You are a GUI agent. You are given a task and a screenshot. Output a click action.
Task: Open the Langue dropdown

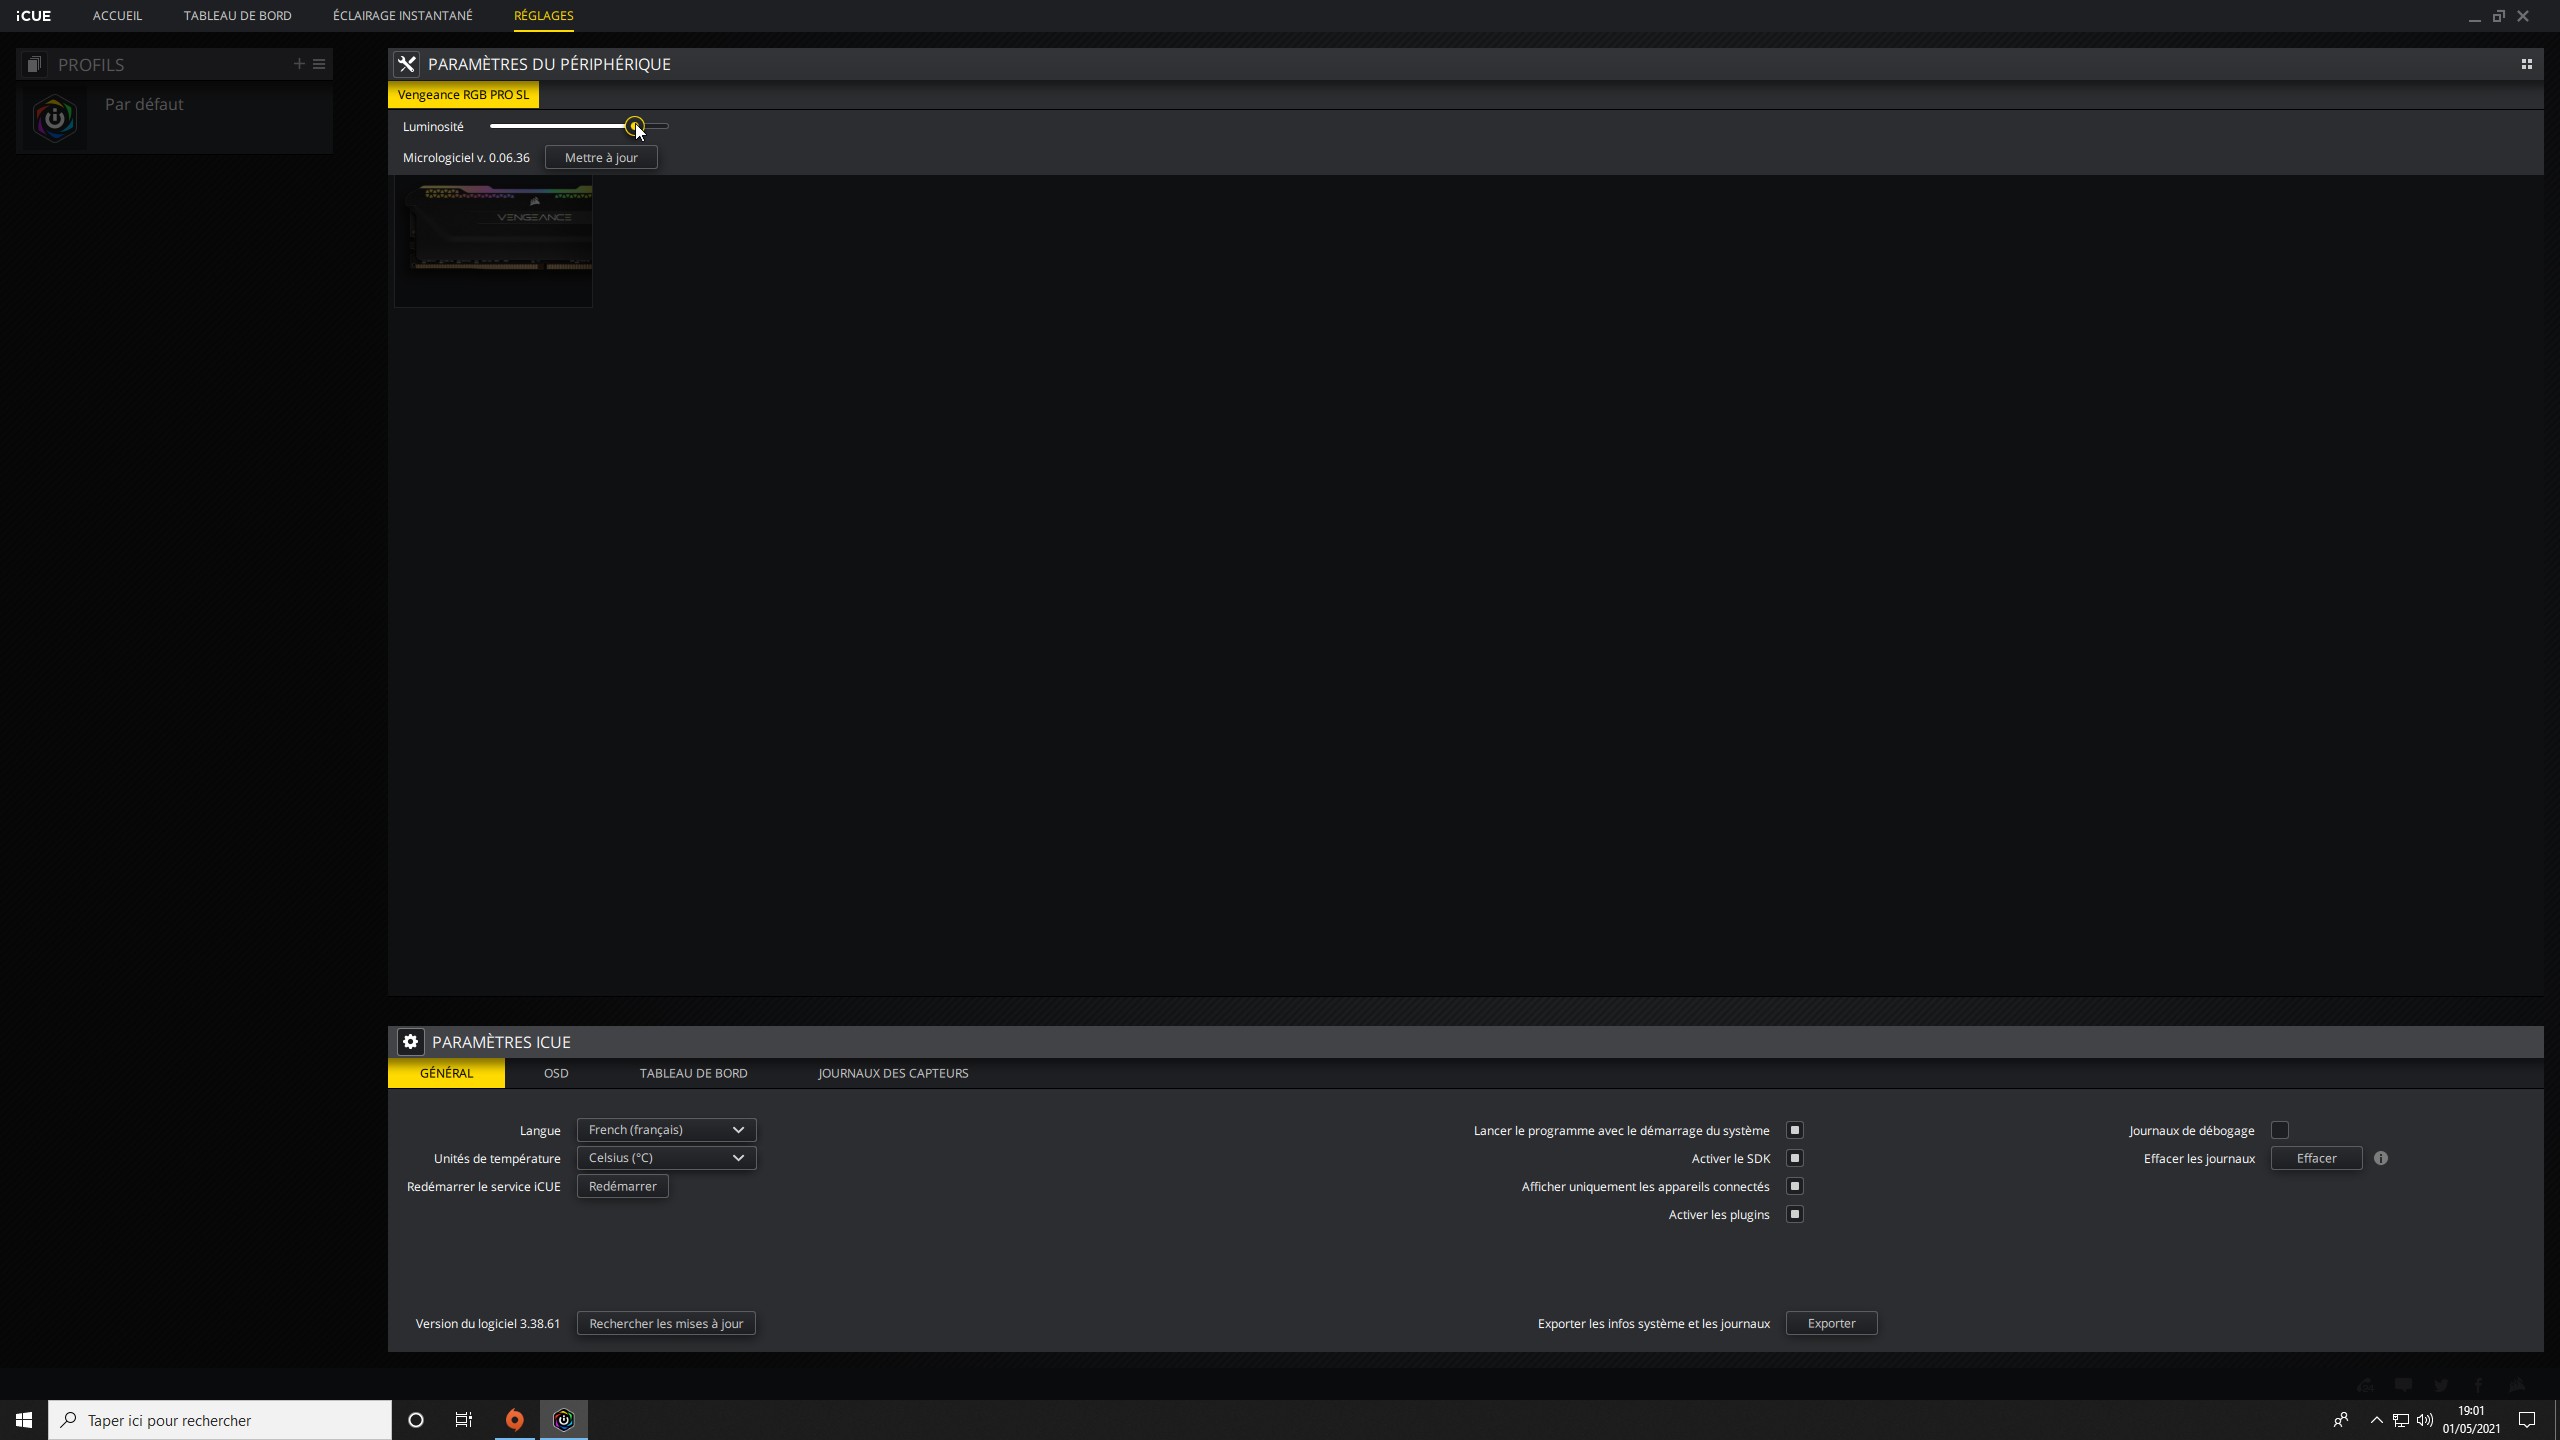(x=666, y=1130)
